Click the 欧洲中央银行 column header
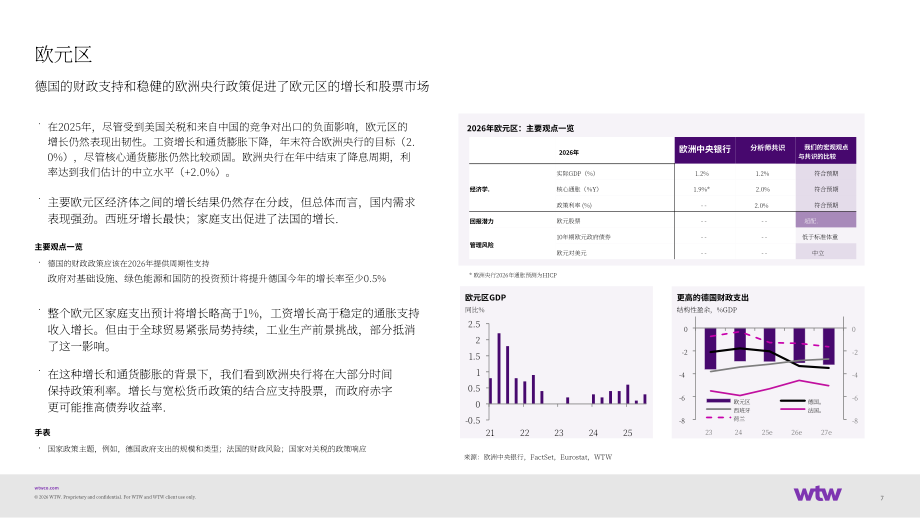Viewport: 920px width, 518px height. coord(705,150)
